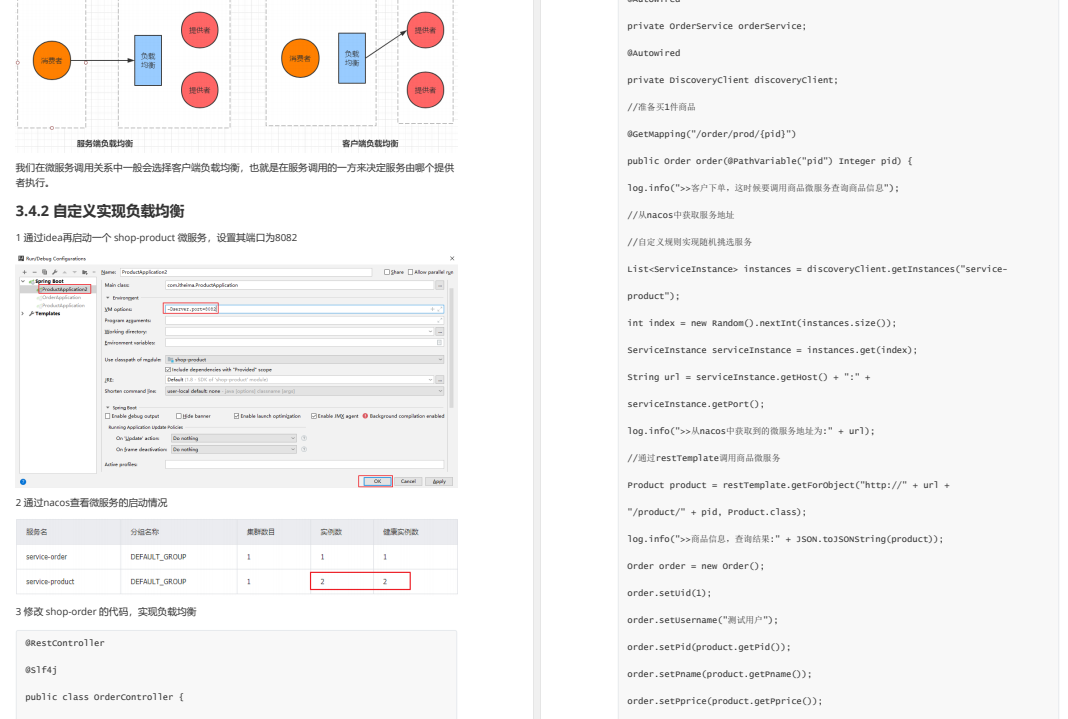This screenshot has width=1068, height=719.
Task: Toggle the Allow parallel run checkbox
Action: pyautogui.click(x=410, y=272)
